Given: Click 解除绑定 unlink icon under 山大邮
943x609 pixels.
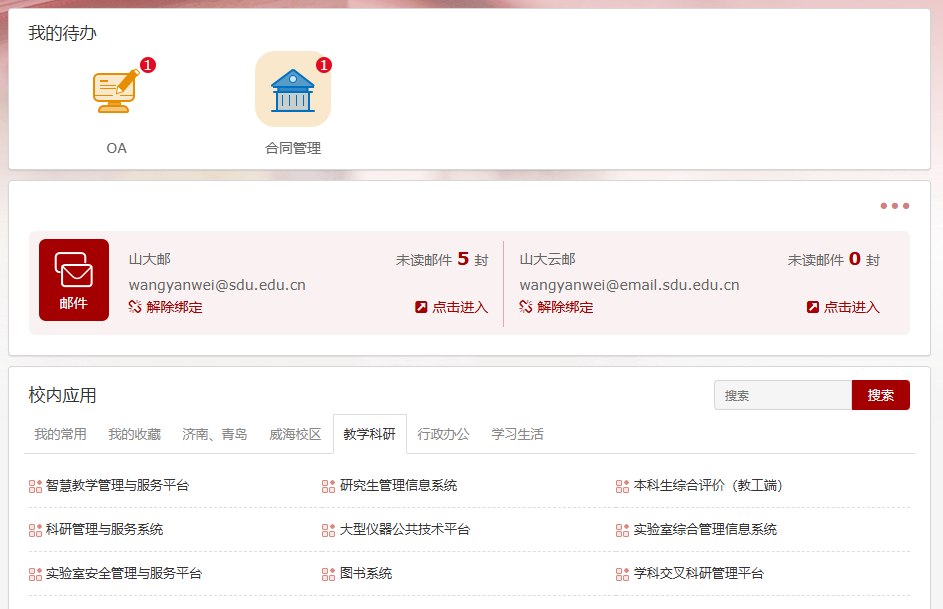Looking at the screenshot, I should click(135, 307).
